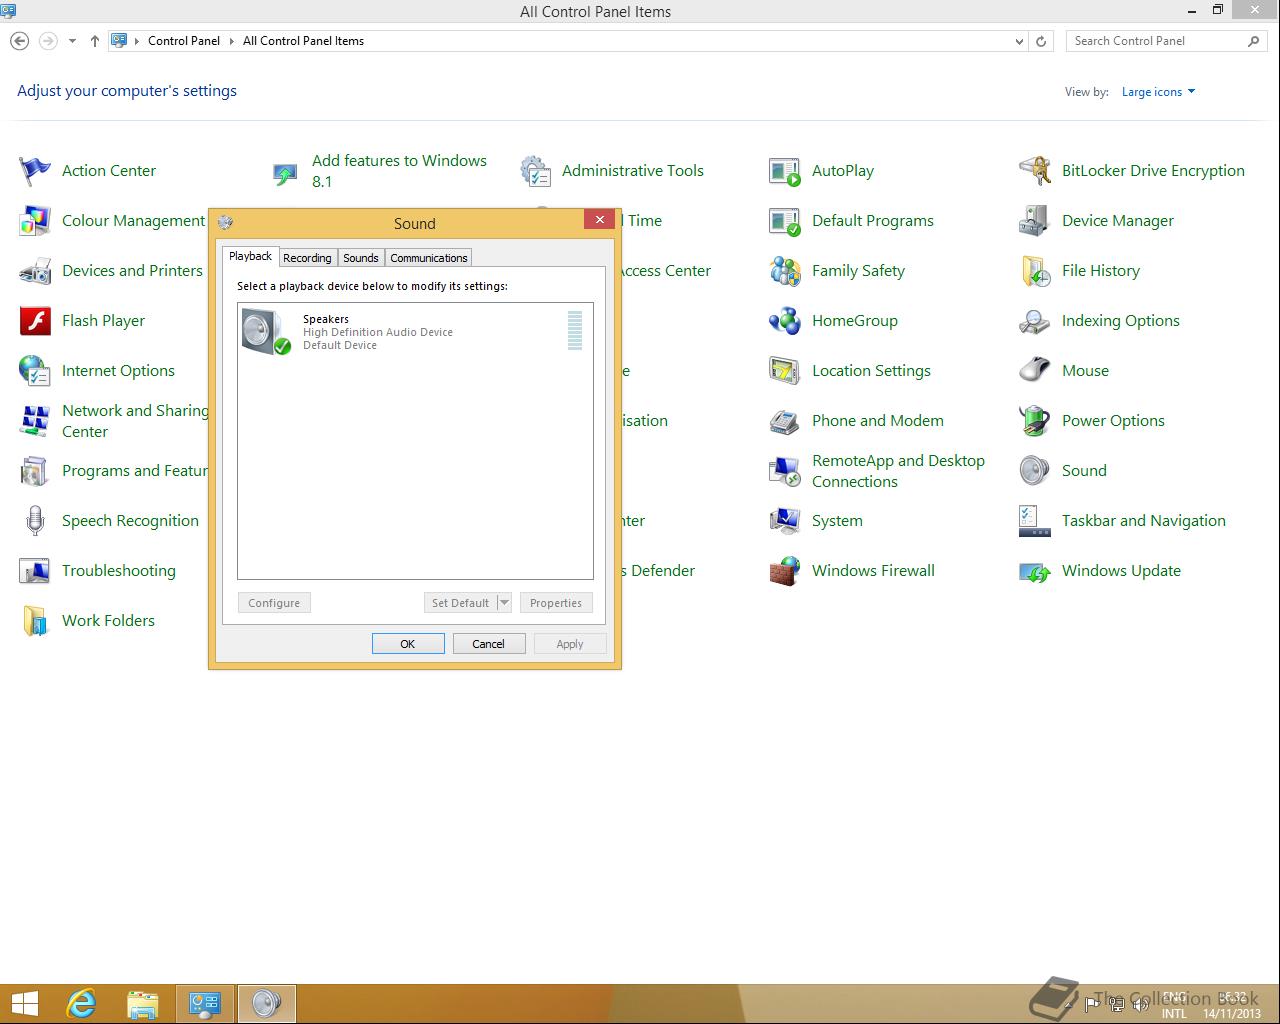The width and height of the screenshot is (1280, 1024).
Task: Open the Programs and Features icon
Action: pos(35,471)
